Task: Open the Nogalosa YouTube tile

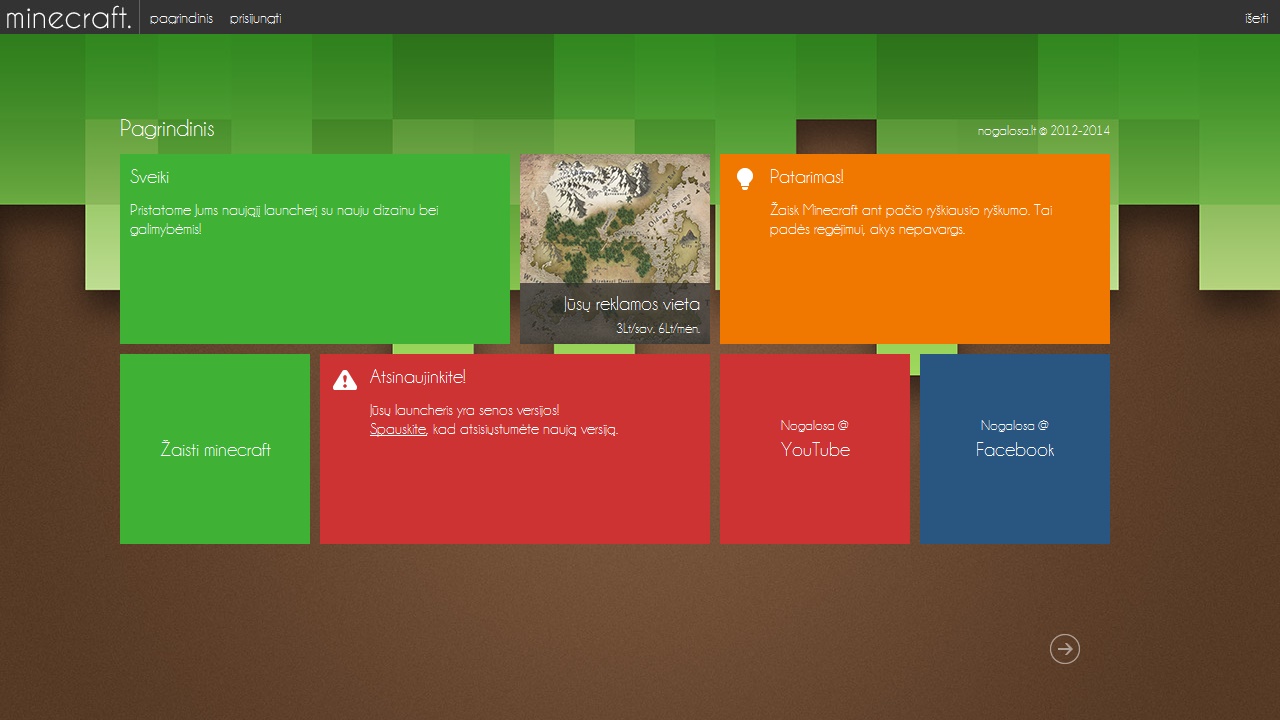Action: (x=815, y=449)
